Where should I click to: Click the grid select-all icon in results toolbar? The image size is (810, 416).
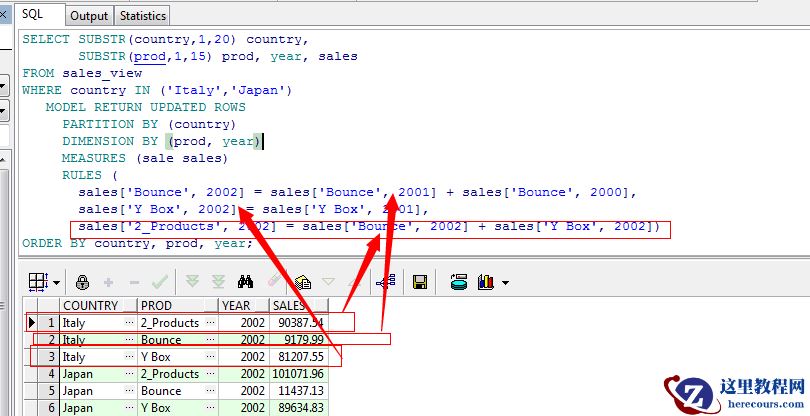click(36, 282)
